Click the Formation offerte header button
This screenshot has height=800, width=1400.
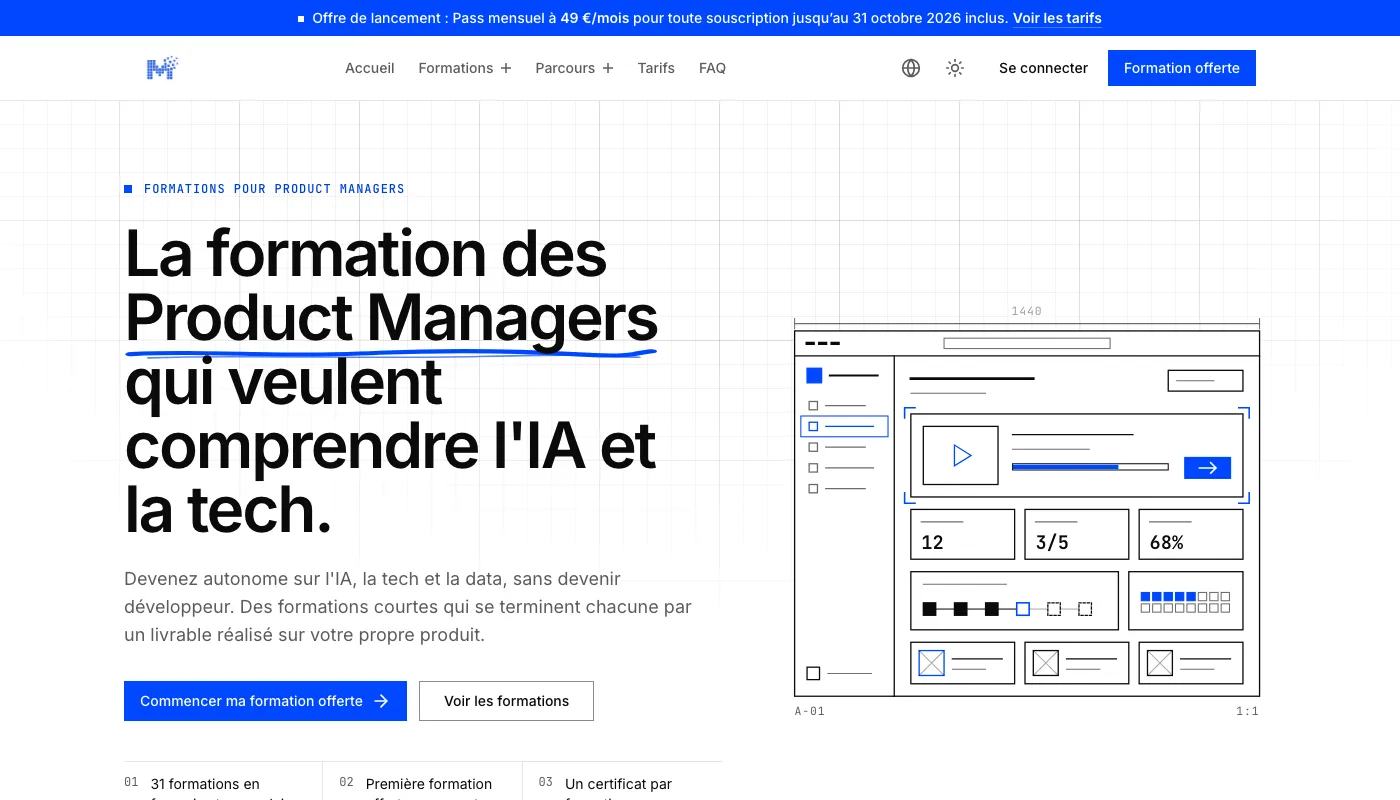coord(1182,68)
